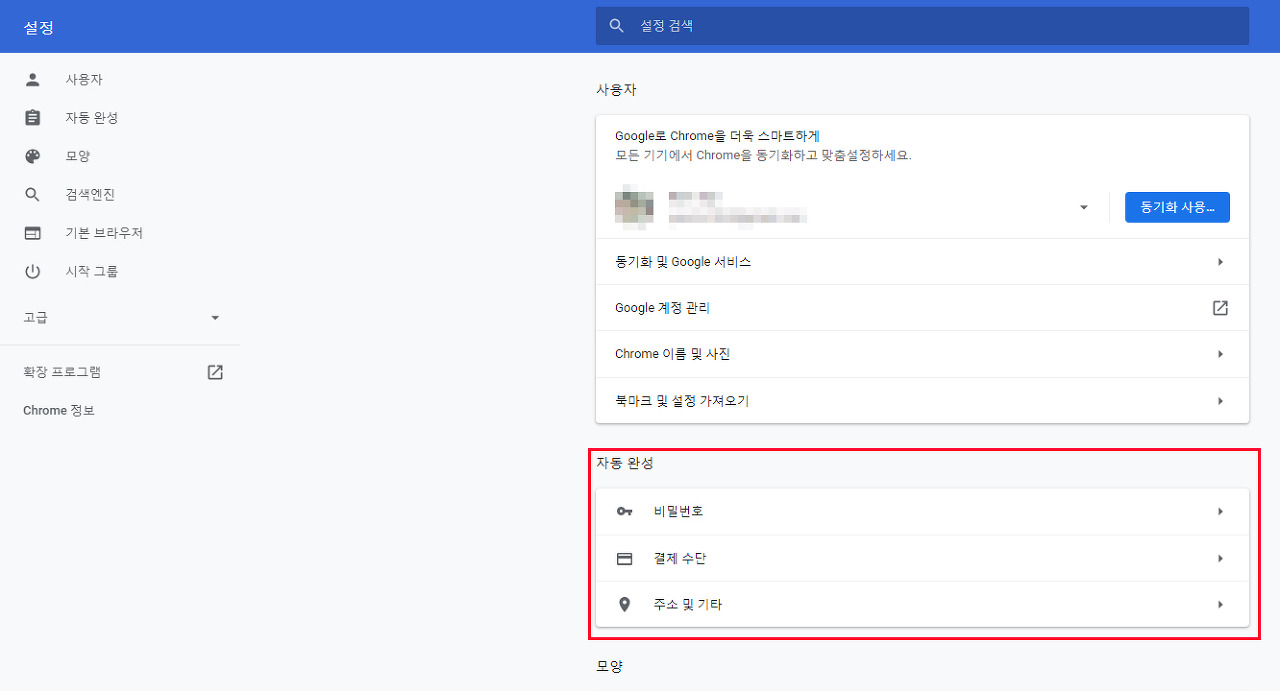Open the account dropdown arrow beside 동기화 button
The width and height of the screenshot is (1280, 691).
[x=1084, y=208]
